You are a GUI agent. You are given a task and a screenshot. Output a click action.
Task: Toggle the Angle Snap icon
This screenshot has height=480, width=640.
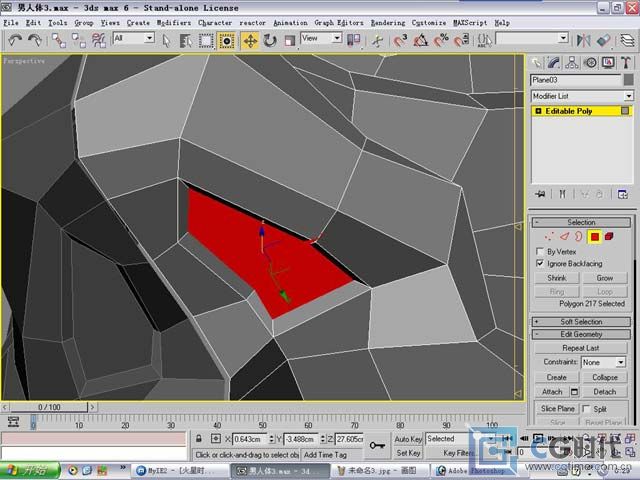(421, 40)
